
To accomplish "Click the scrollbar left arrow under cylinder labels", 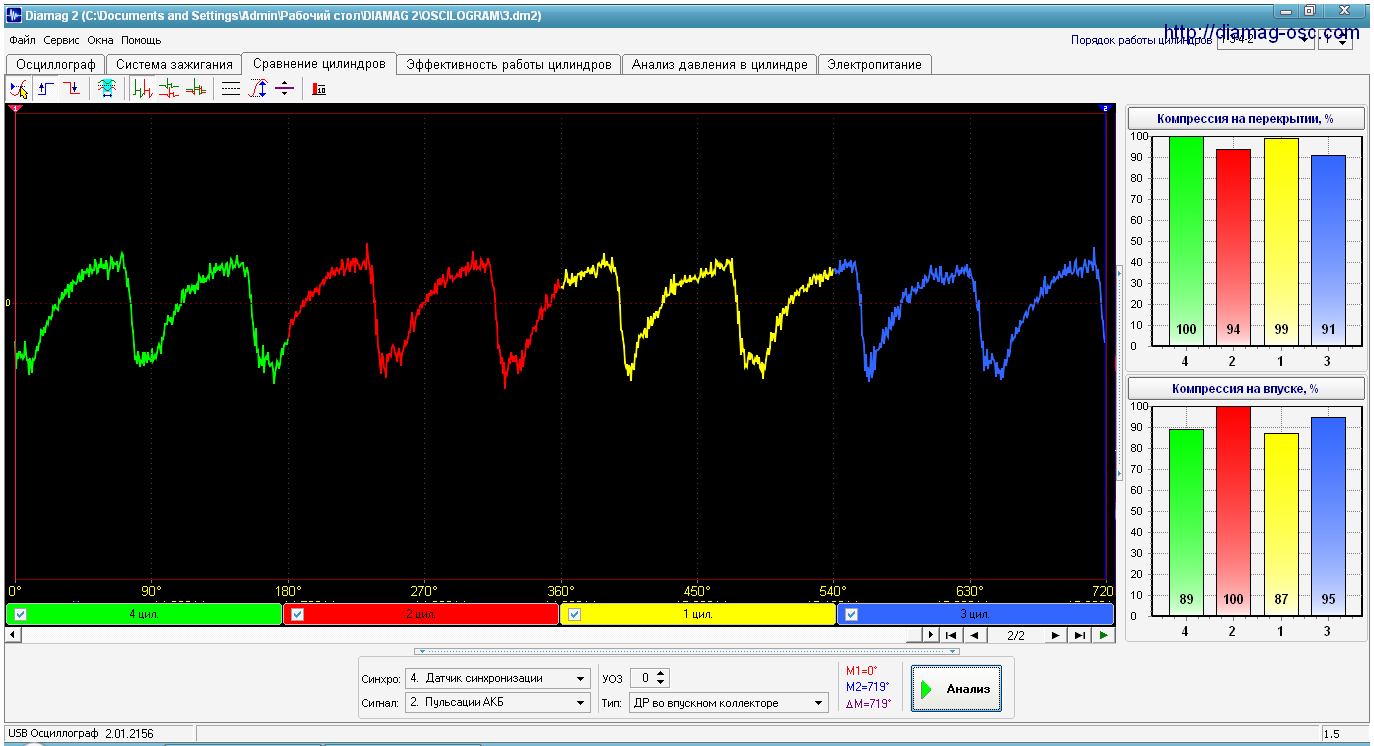I will tap(13, 635).
